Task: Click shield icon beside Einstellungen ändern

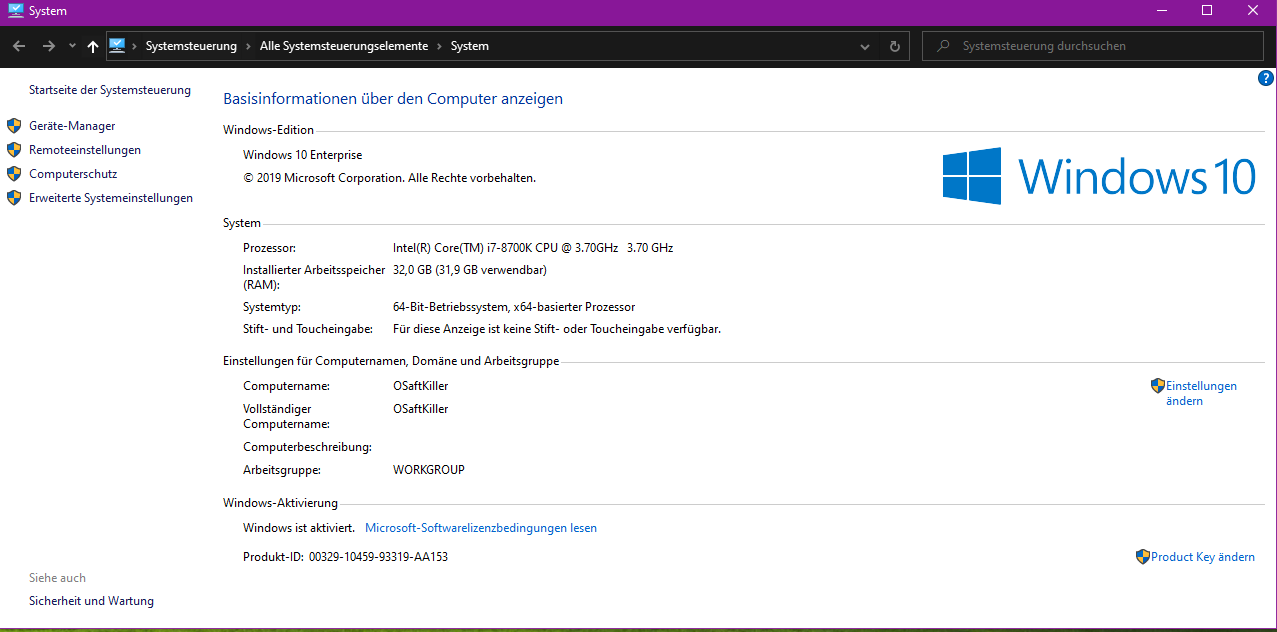Action: tap(1158, 386)
